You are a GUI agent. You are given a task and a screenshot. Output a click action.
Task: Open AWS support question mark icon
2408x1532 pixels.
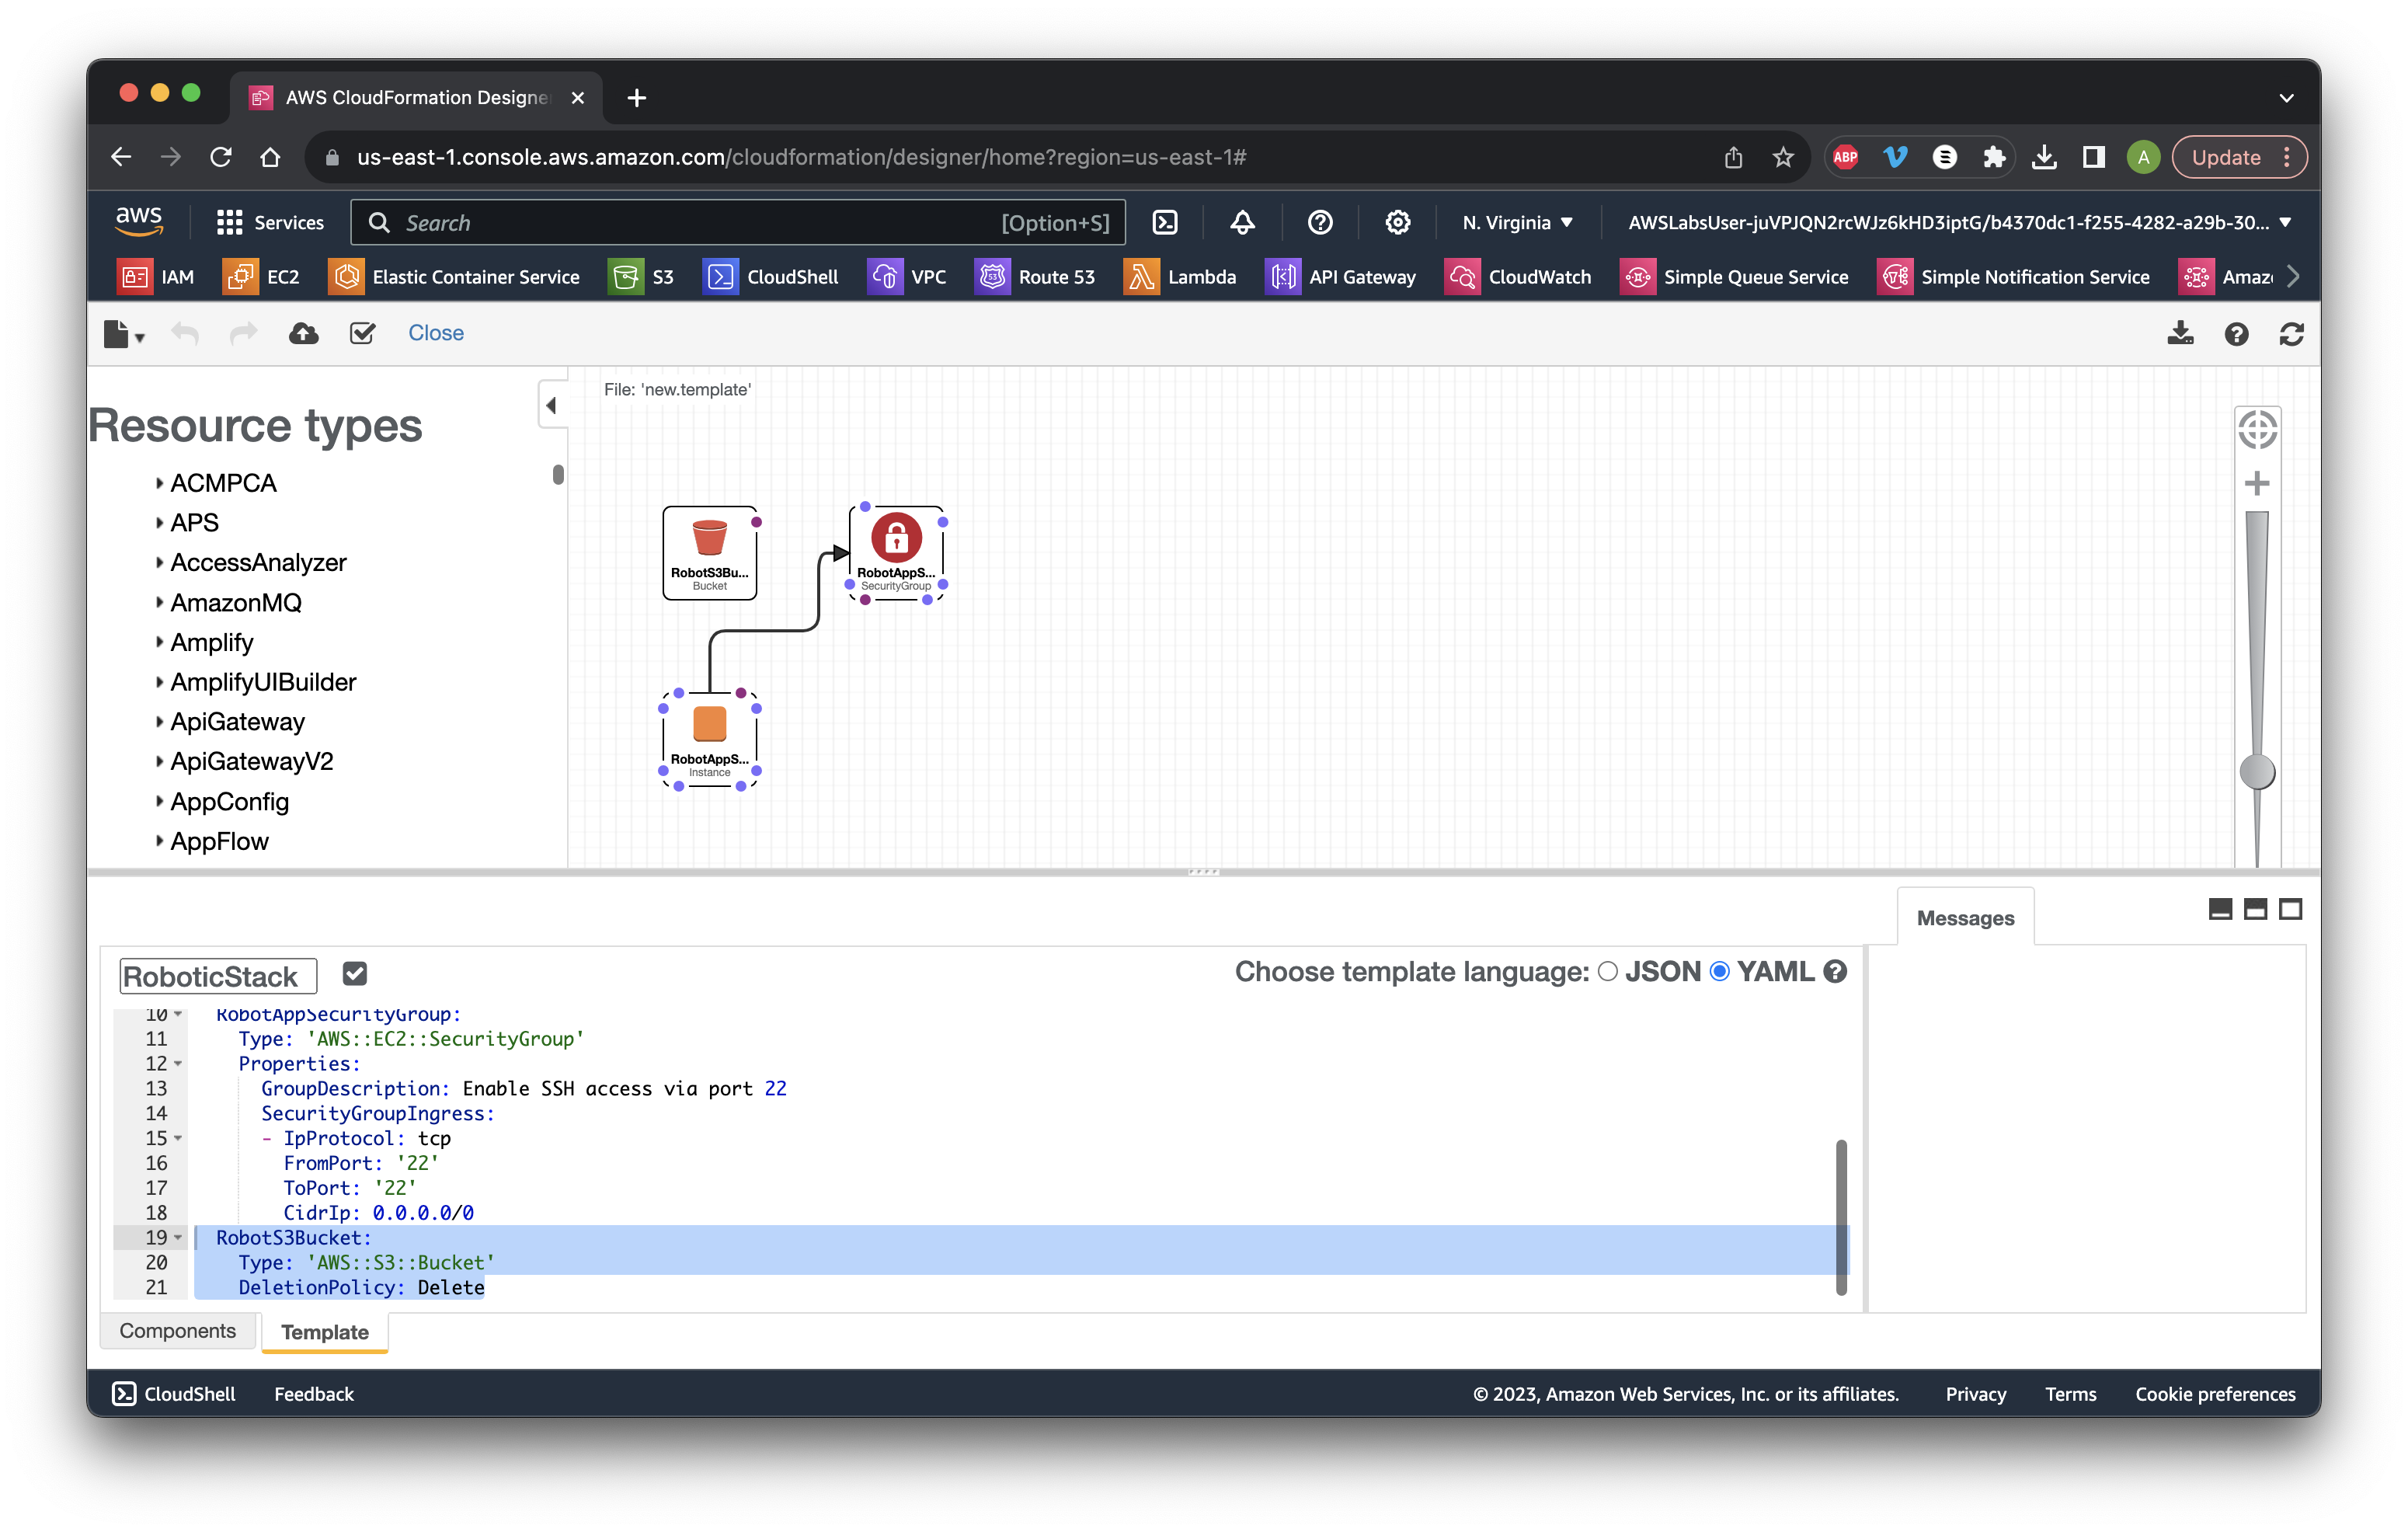tap(1320, 222)
